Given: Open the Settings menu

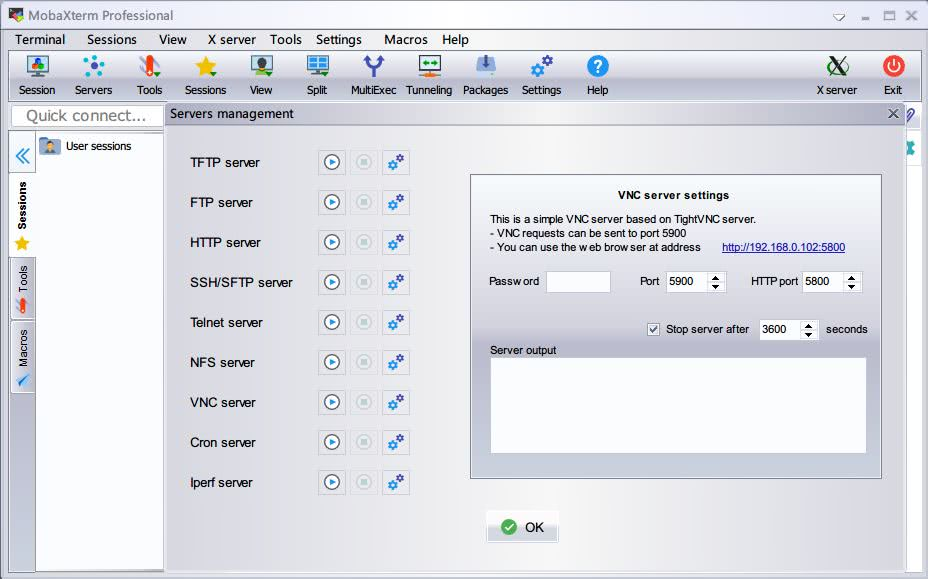Looking at the screenshot, I should pyautogui.click(x=339, y=40).
